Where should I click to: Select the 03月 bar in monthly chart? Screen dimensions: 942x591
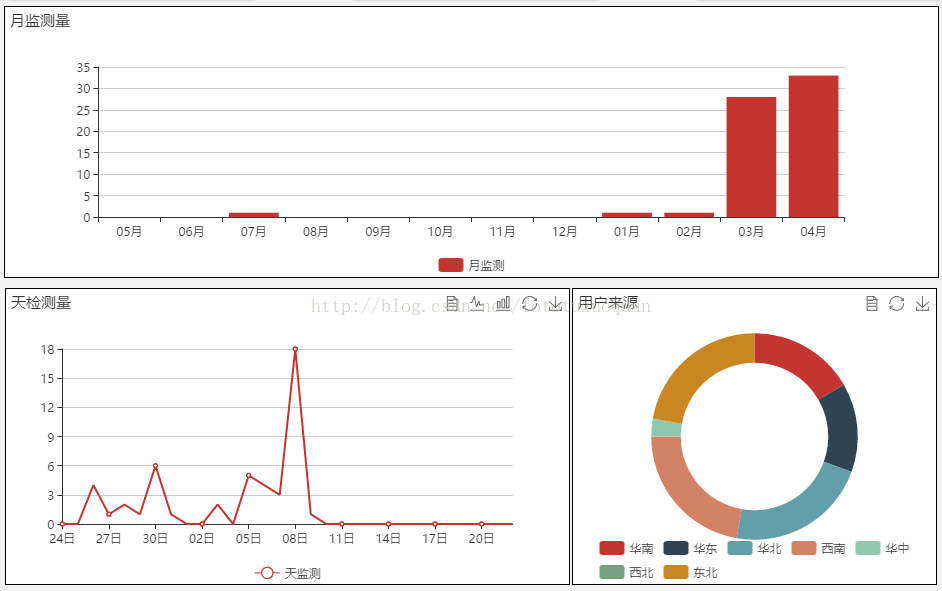tap(751, 157)
